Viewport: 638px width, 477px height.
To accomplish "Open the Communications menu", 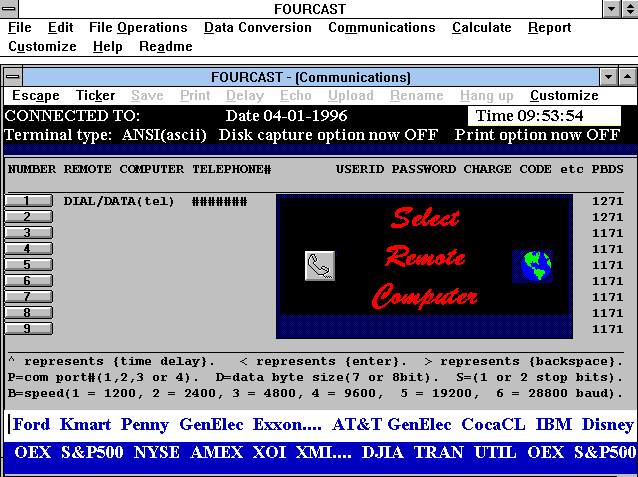I will point(382,27).
